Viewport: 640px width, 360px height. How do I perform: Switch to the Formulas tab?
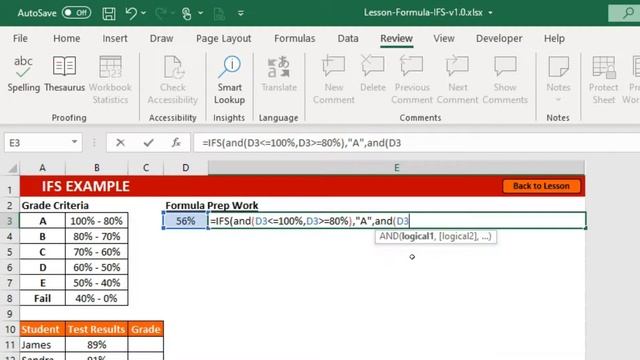294,38
